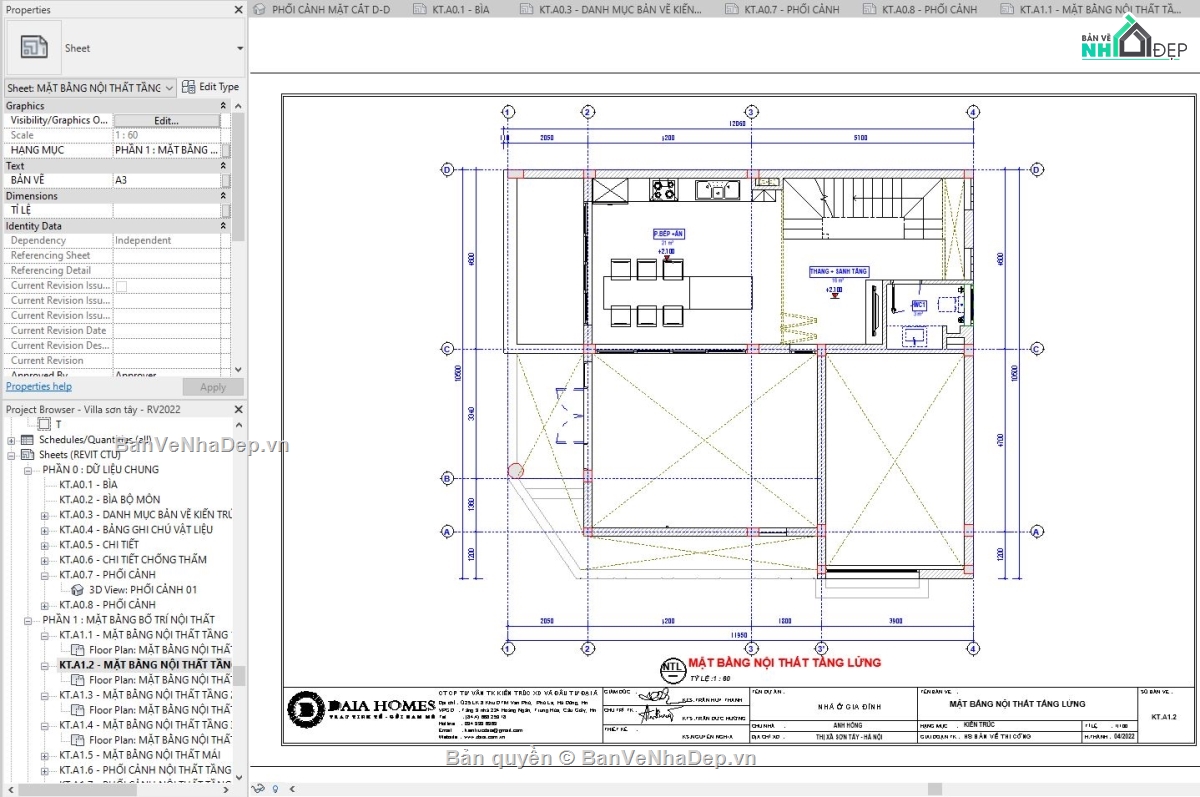
Task: Click the Project Browser horizontal scrollbar
Action: [121, 790]
